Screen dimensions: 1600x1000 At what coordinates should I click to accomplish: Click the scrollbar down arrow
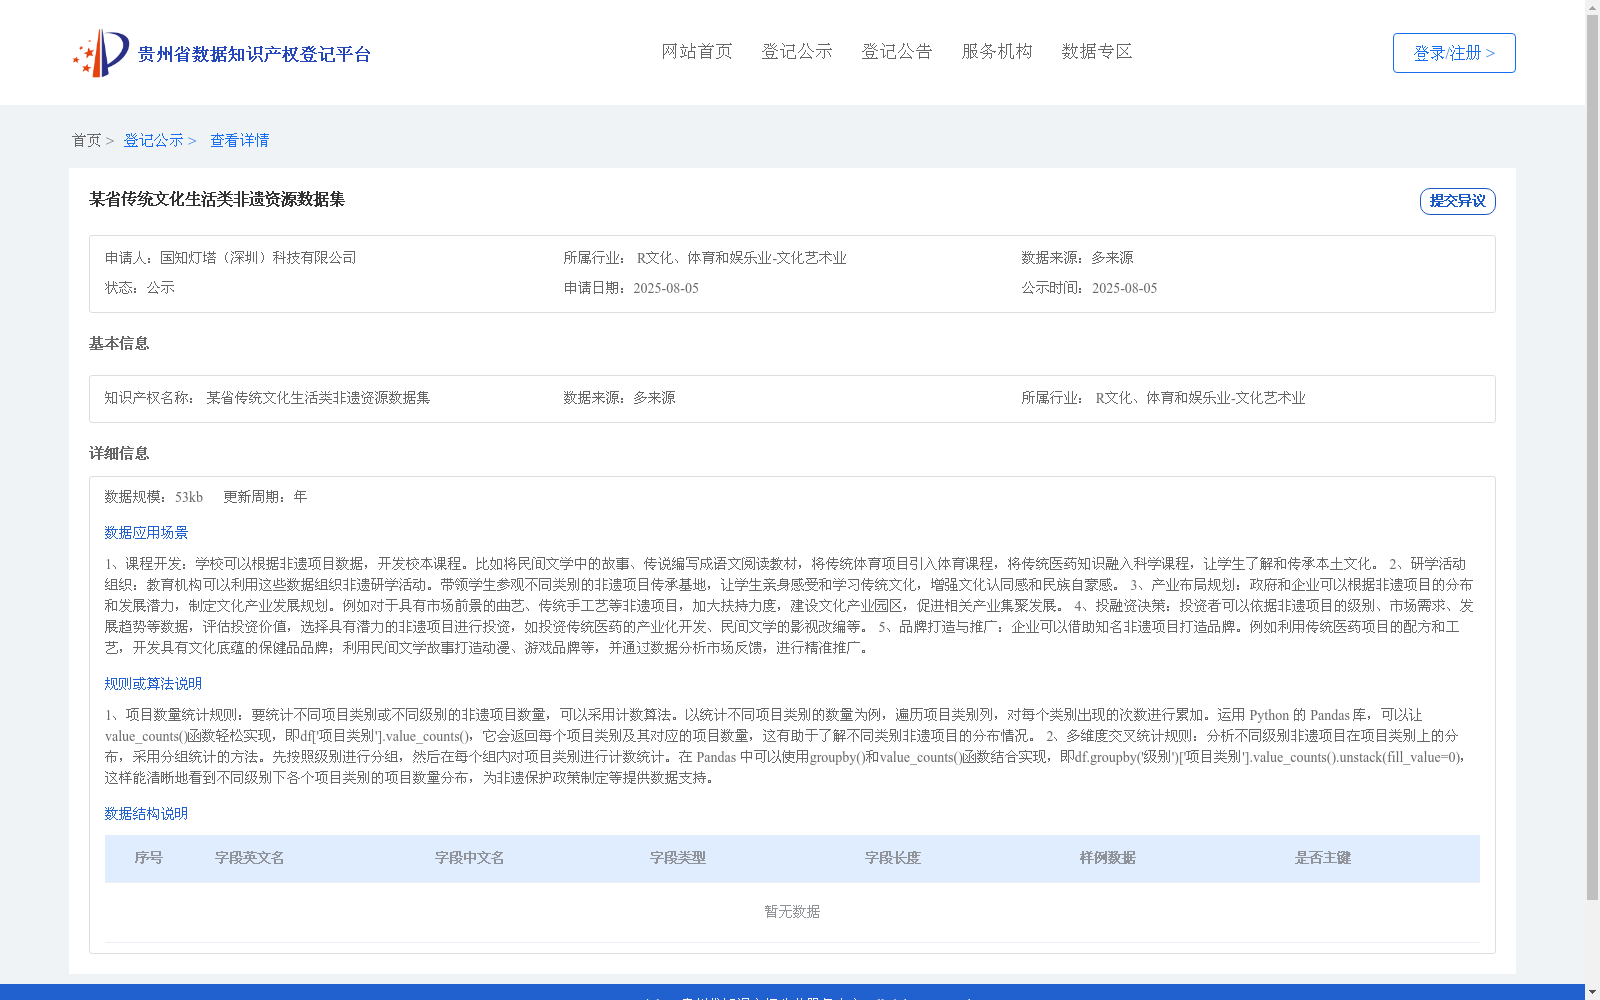click(x=1592, y=992)
